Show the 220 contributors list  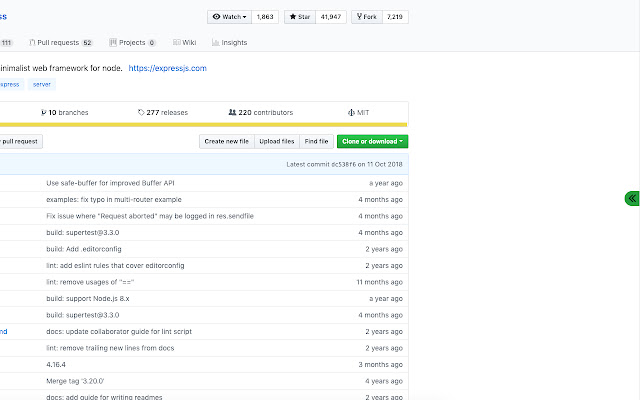pyautogui.click(x=261, y=113)
